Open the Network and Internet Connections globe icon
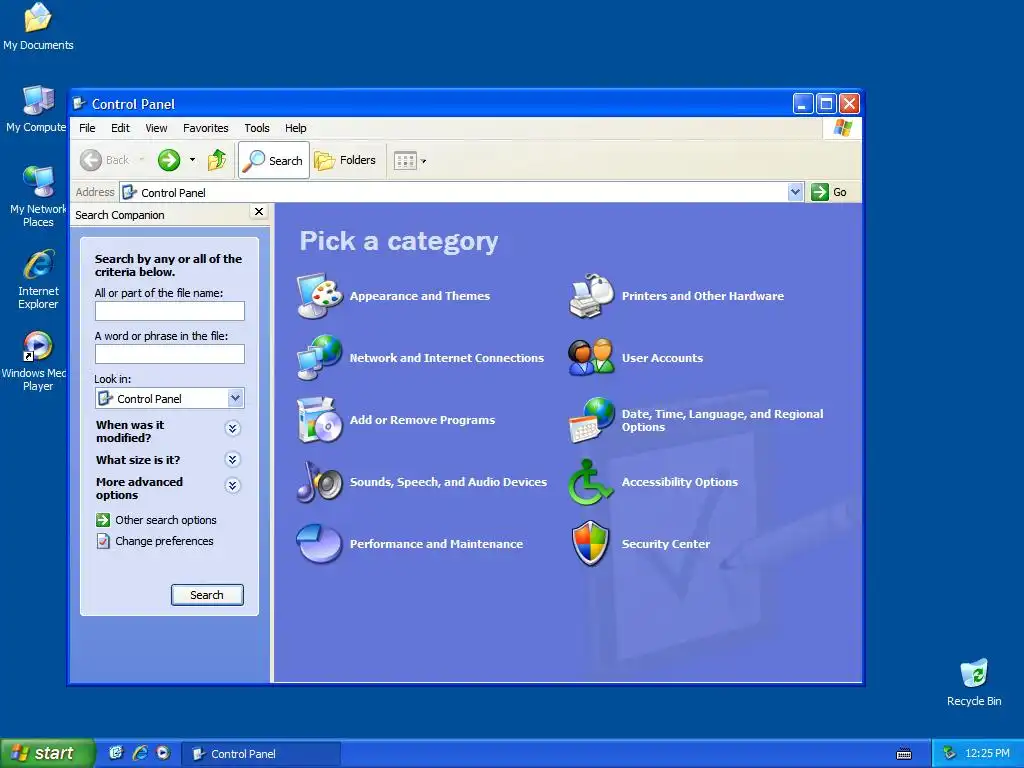 click(x=319, y=357)
